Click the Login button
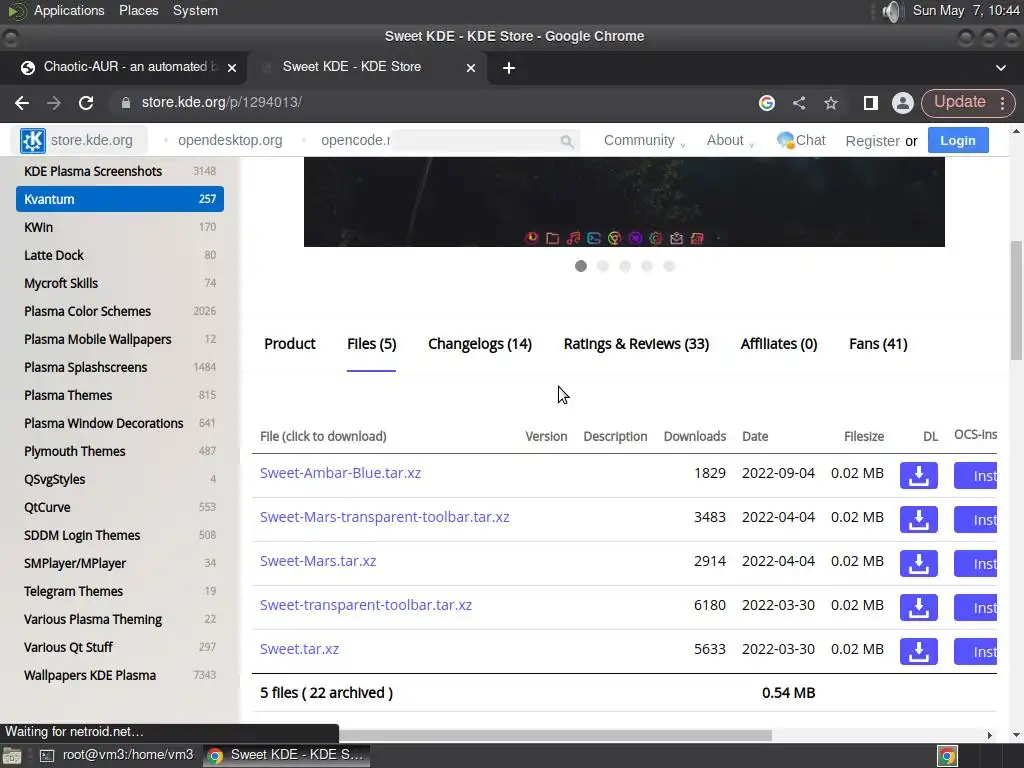The width and height of the screenshot is (1024, 768). (x=957, y=141)
